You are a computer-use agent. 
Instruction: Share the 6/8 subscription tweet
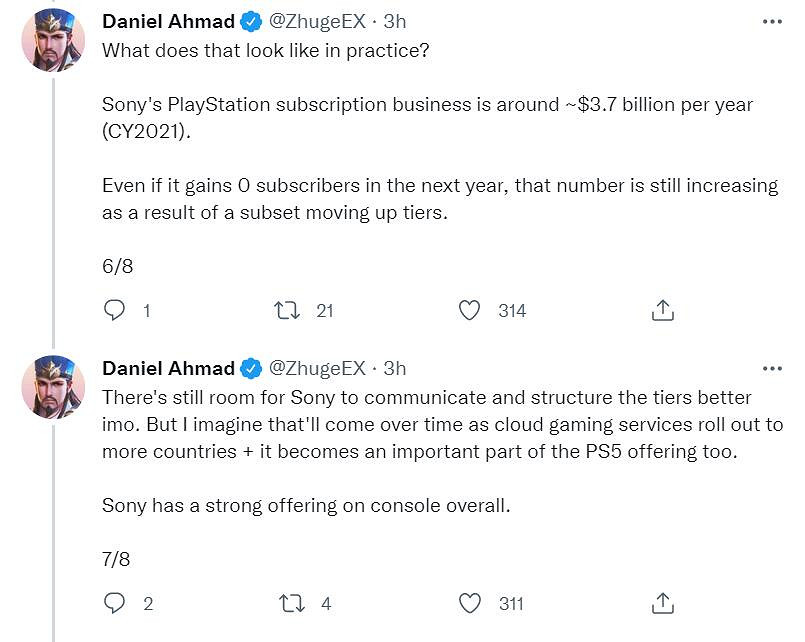pyautogui.click(x=662, y=311)
